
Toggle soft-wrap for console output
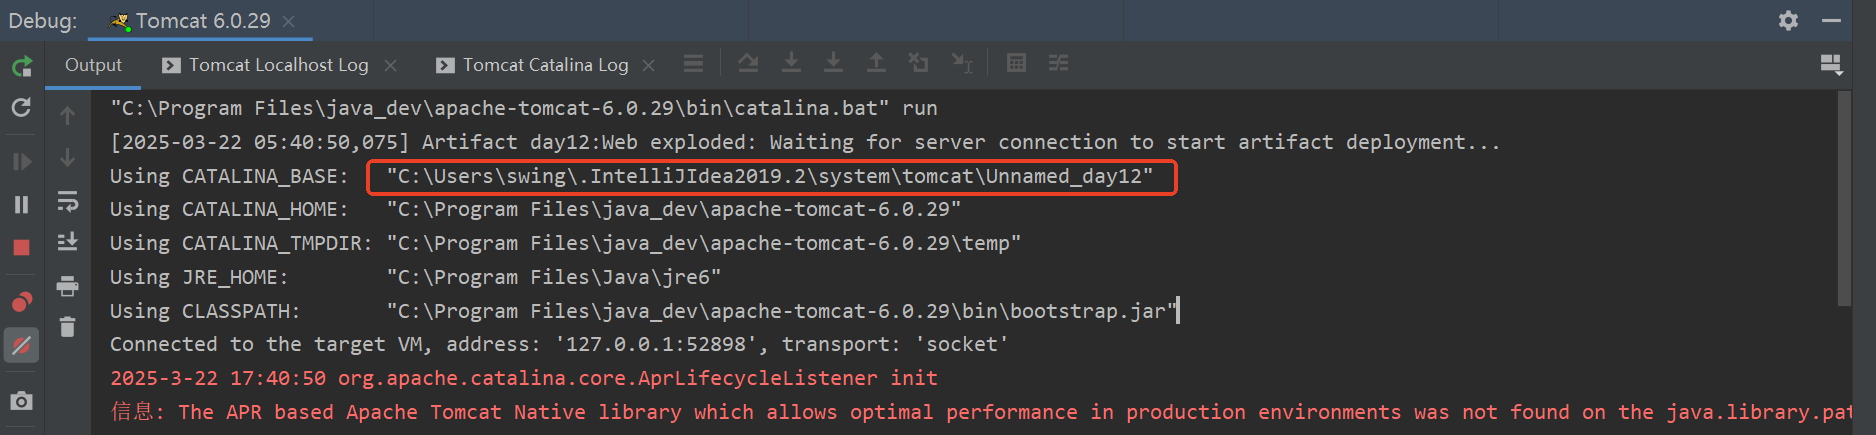pos(67,201)
